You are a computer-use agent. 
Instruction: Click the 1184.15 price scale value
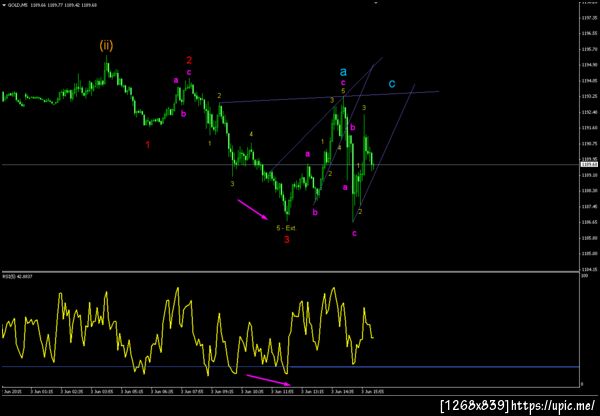pos(587,269)
